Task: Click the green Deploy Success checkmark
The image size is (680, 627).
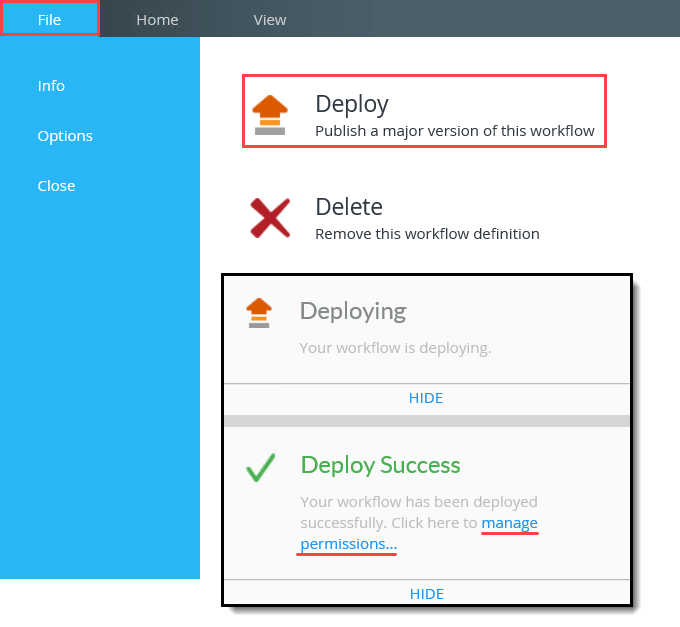Action: [x=260, y=467]
